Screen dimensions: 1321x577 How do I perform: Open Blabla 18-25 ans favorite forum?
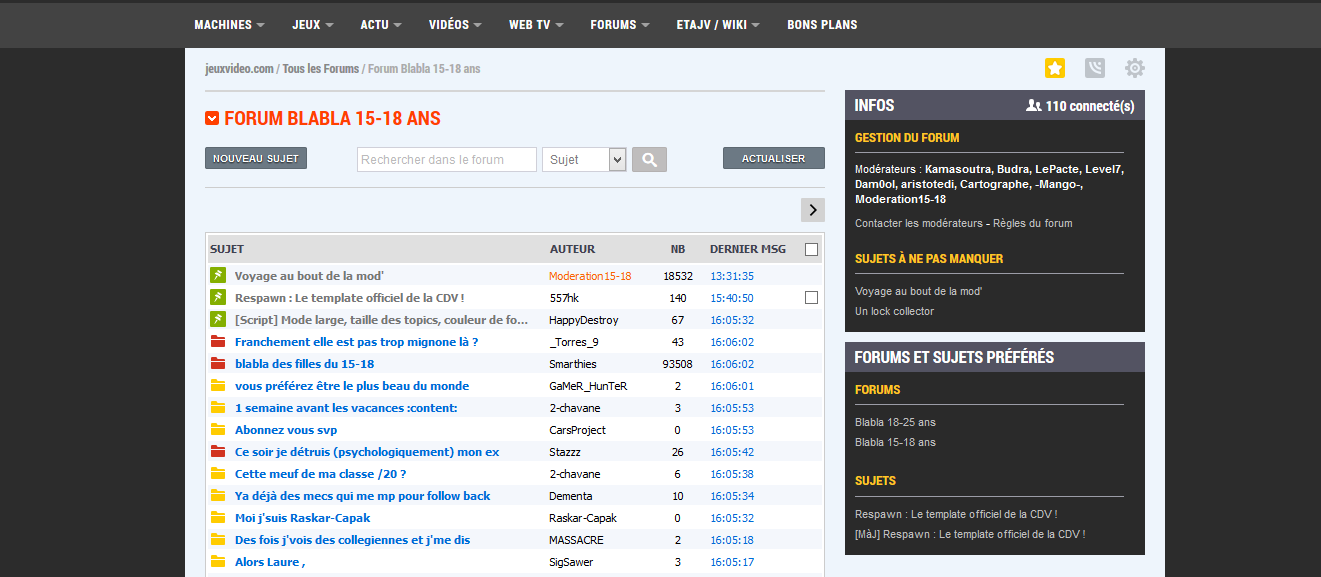pos(895,422)
